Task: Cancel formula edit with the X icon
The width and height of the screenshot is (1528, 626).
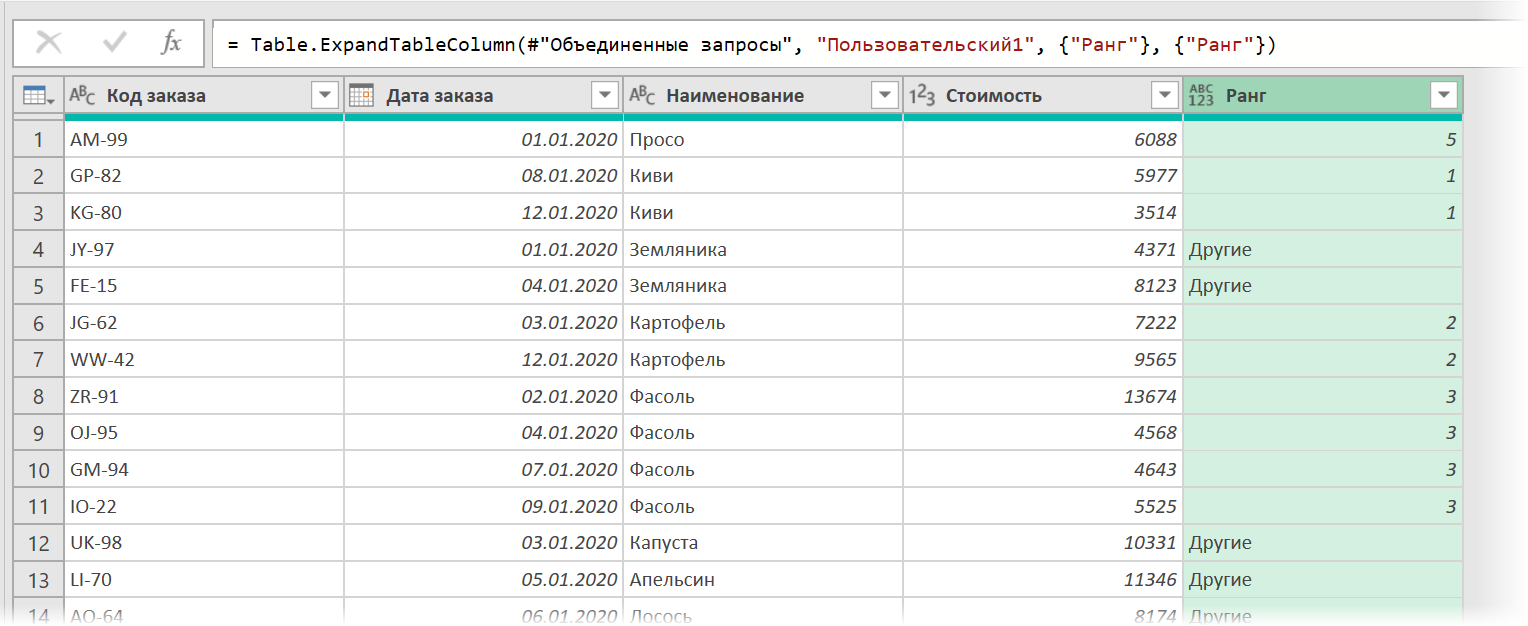Action: point(49,44)
